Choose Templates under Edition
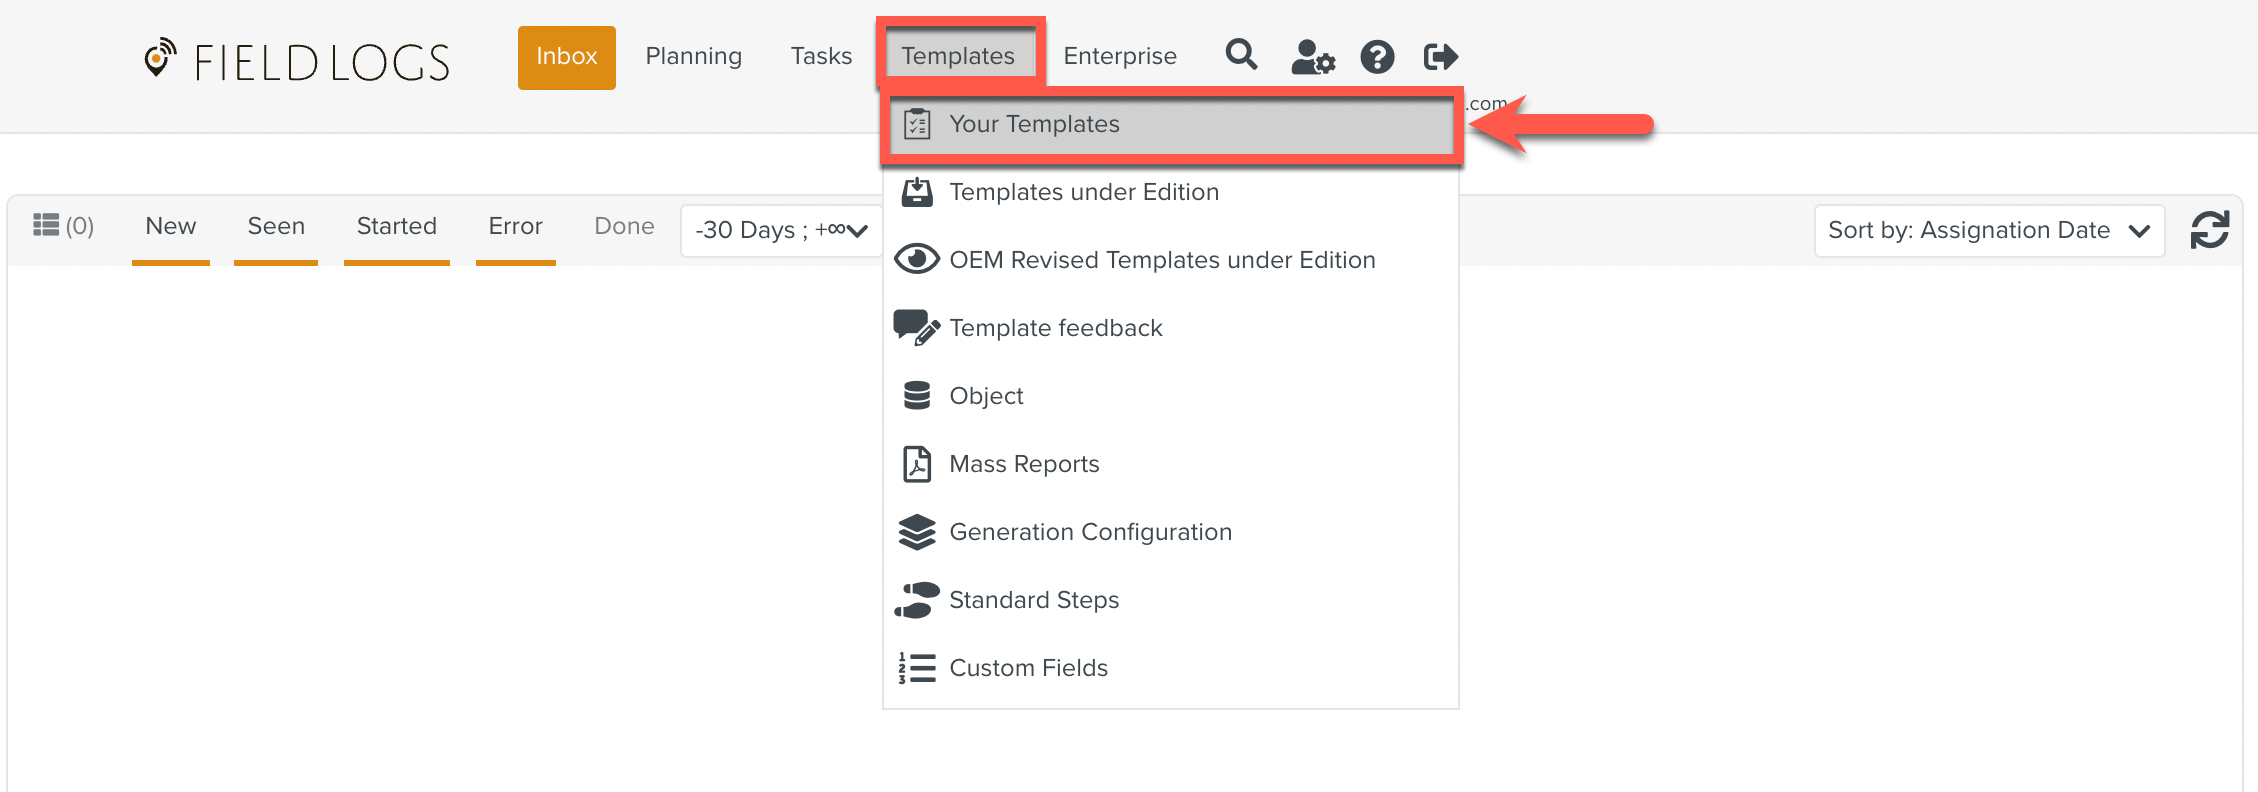This screenshot has height=792, width=2258. click(1084, 192)
